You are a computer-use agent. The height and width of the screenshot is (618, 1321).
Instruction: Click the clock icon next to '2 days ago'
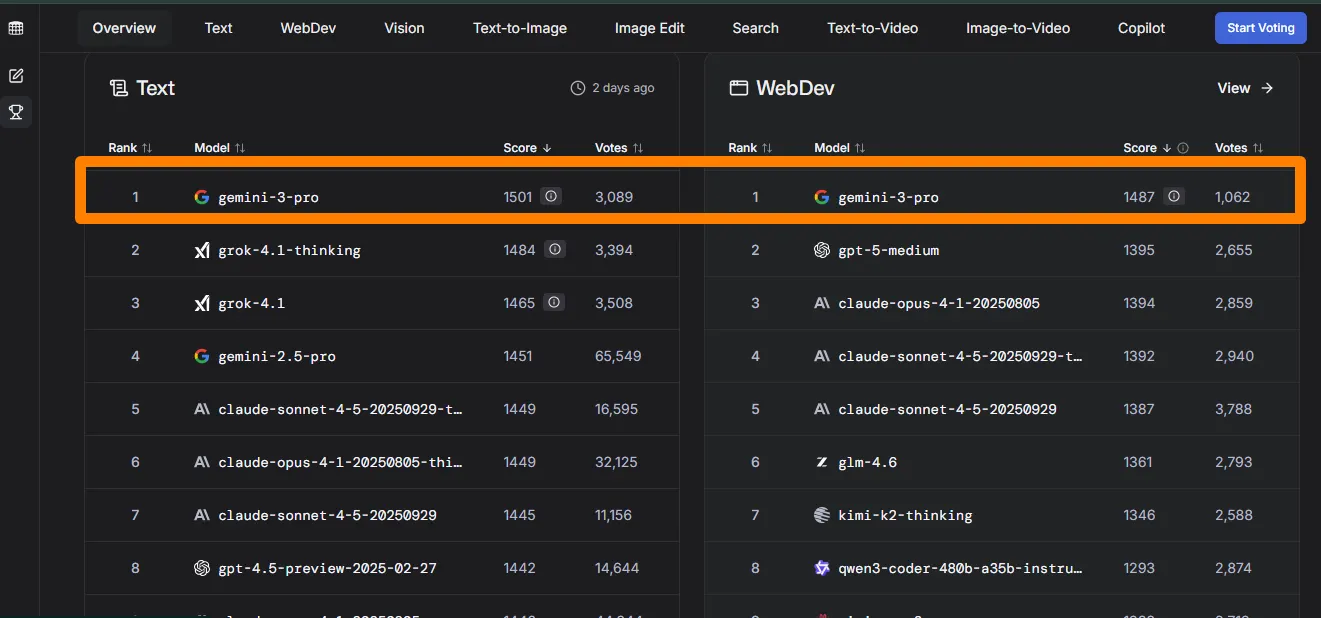[578, 88]
